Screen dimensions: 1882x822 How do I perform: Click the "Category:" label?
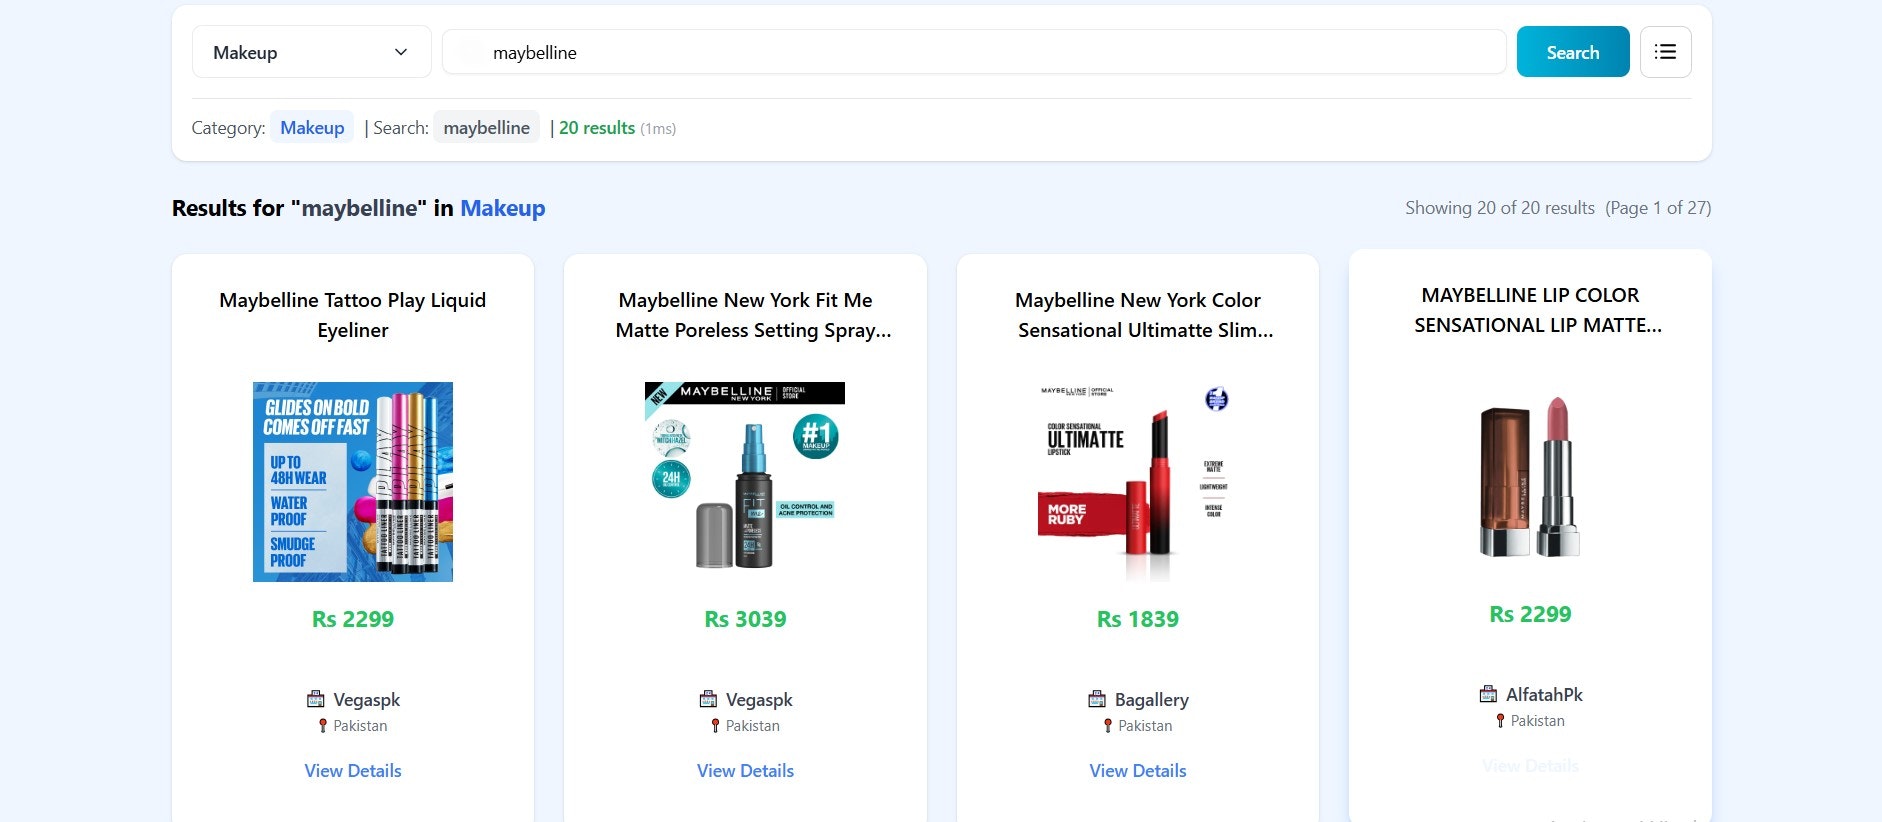coord(228,128)
